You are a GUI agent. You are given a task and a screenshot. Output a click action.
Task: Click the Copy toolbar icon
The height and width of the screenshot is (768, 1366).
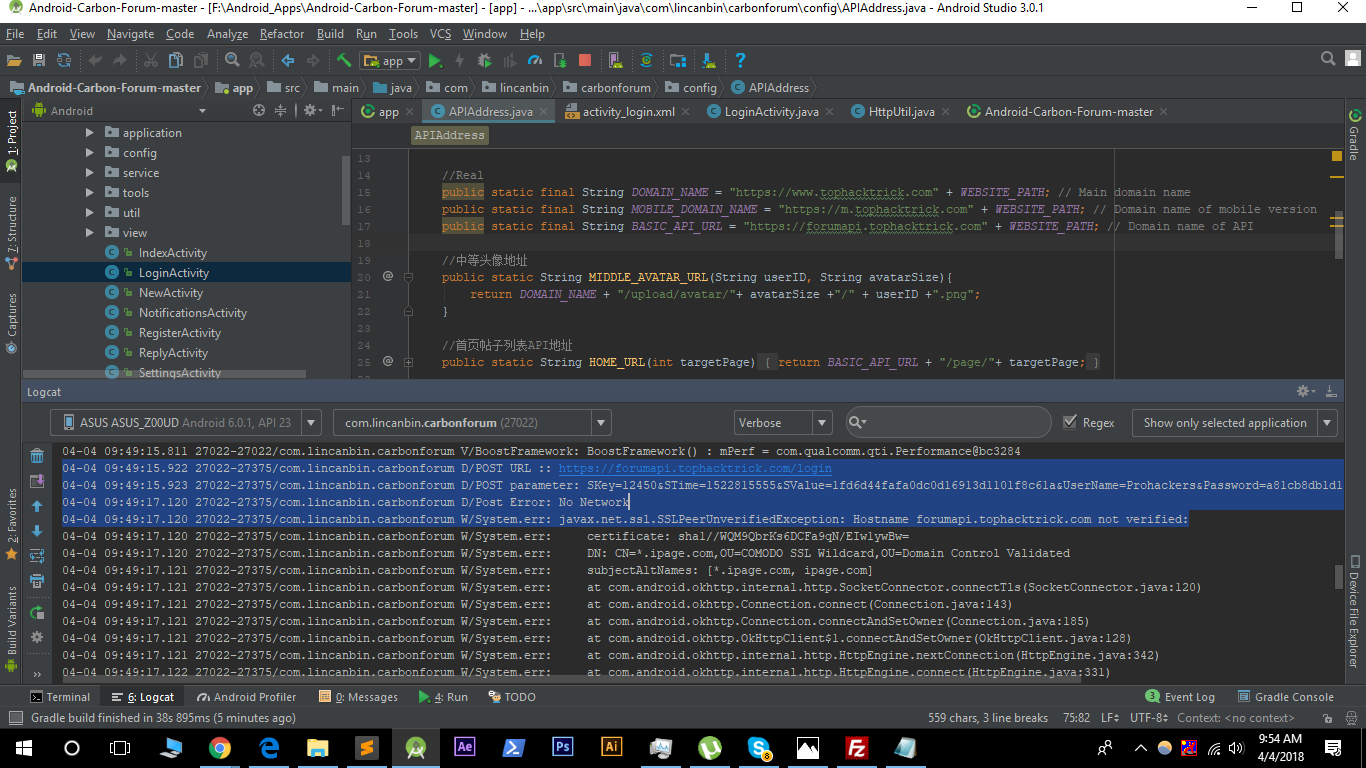(x=175, y=61)
